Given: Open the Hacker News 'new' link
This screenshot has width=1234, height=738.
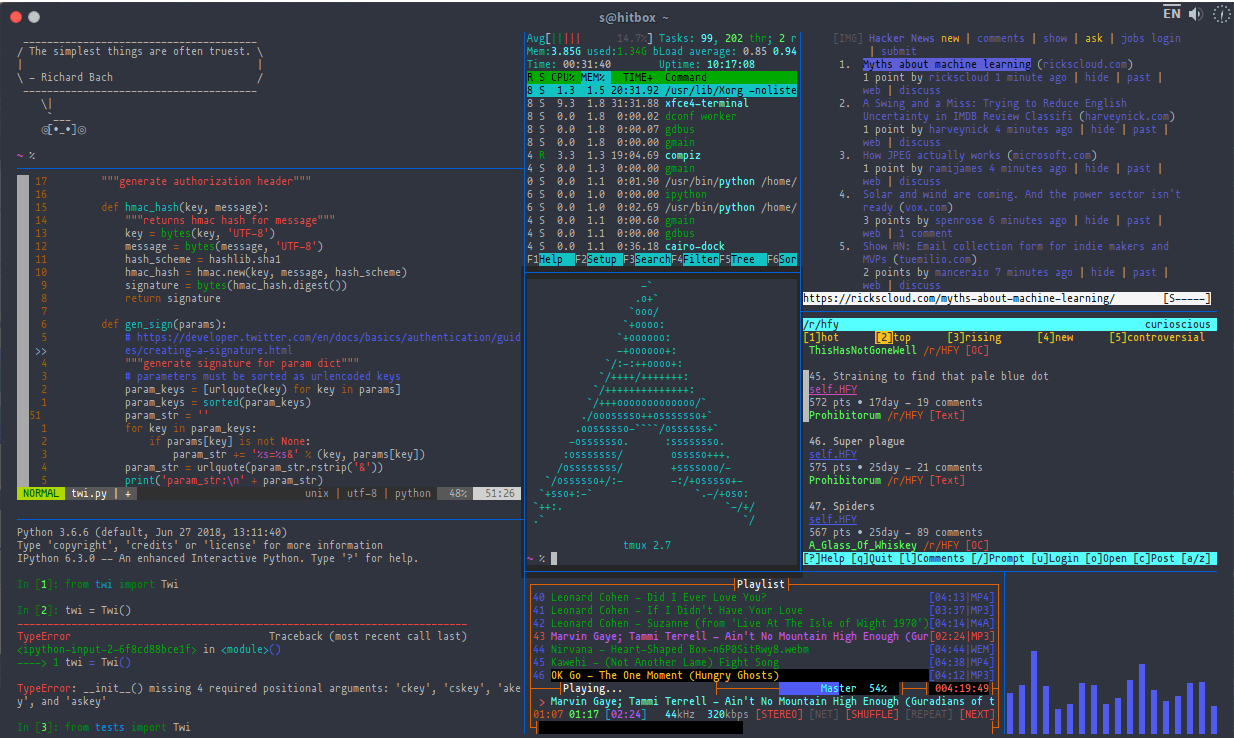Looking at the screenshot, I should coord(950,39).
